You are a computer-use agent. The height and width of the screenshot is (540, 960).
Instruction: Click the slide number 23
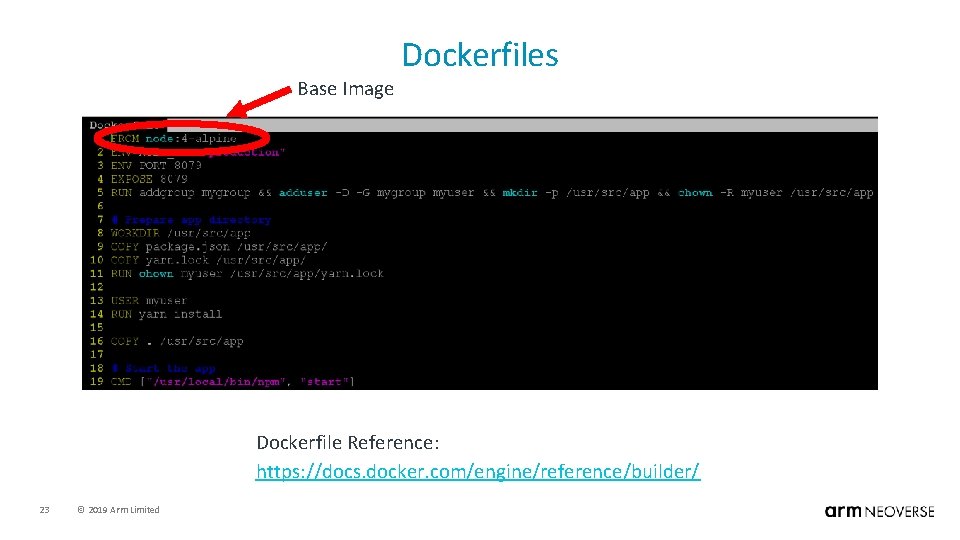pos(45,509)
